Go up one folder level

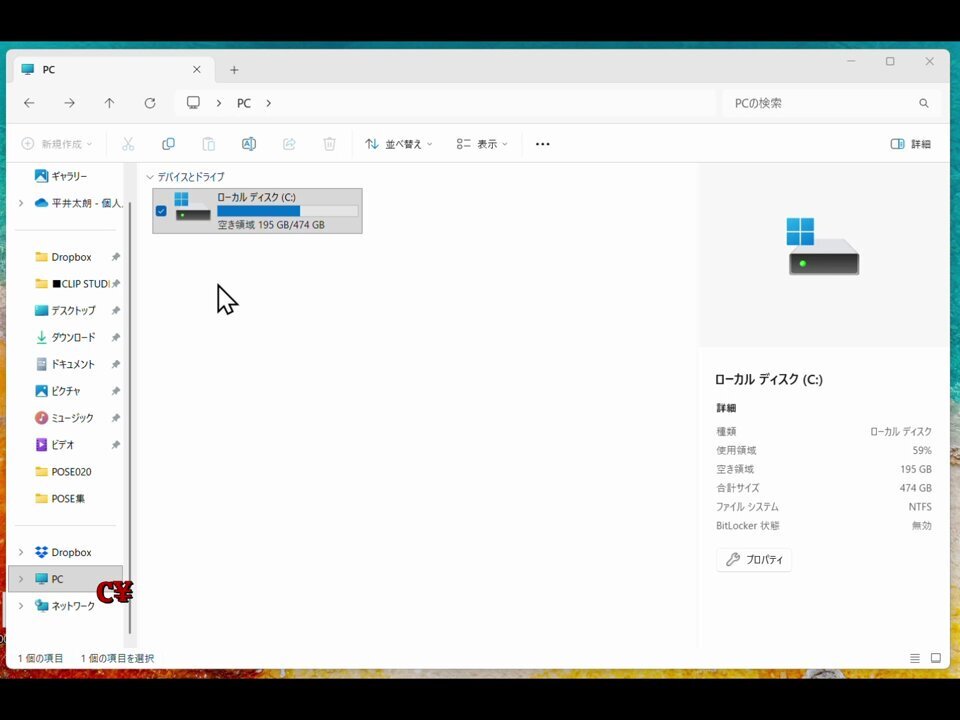(109, 103)
